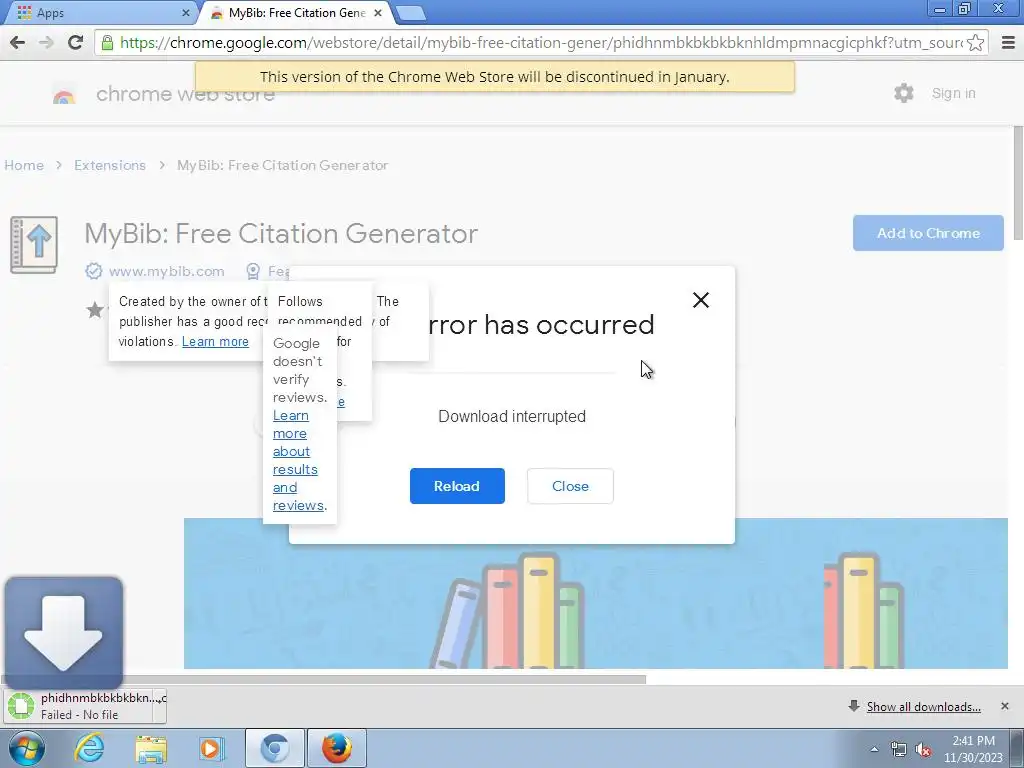This screenshot has height=768, width=1024.
Task: Launch Internet Explorer from the taskbar
Action: pyautogui.click(x=89, y=748)
